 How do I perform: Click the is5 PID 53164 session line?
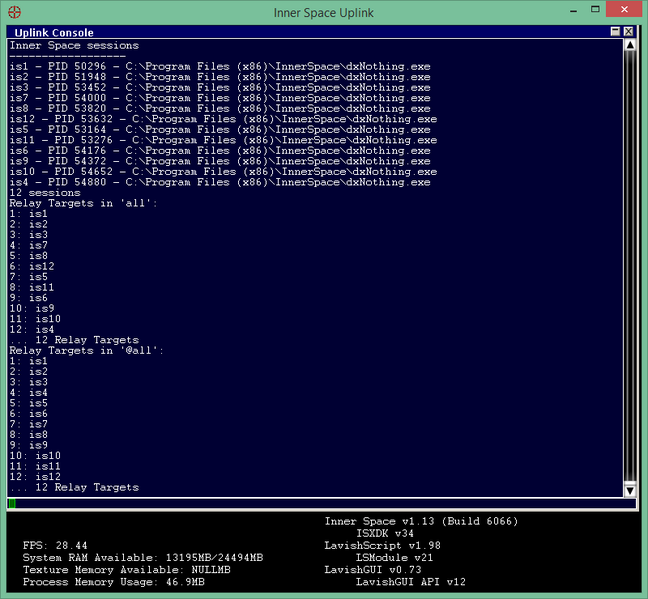tap(220, 130)
